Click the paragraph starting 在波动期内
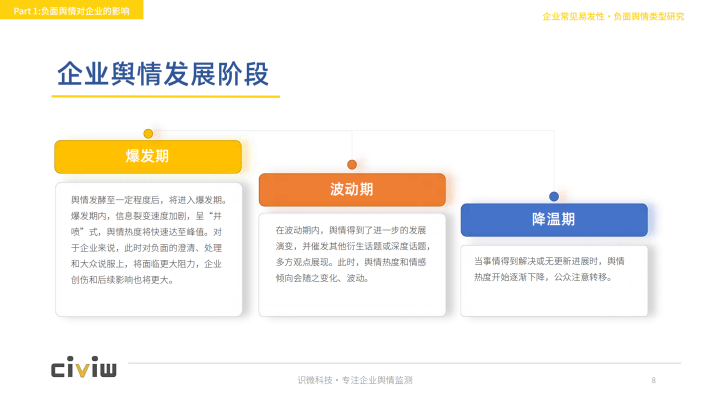The width and height of the screenshot is (710, 399). tap(353, 254)
